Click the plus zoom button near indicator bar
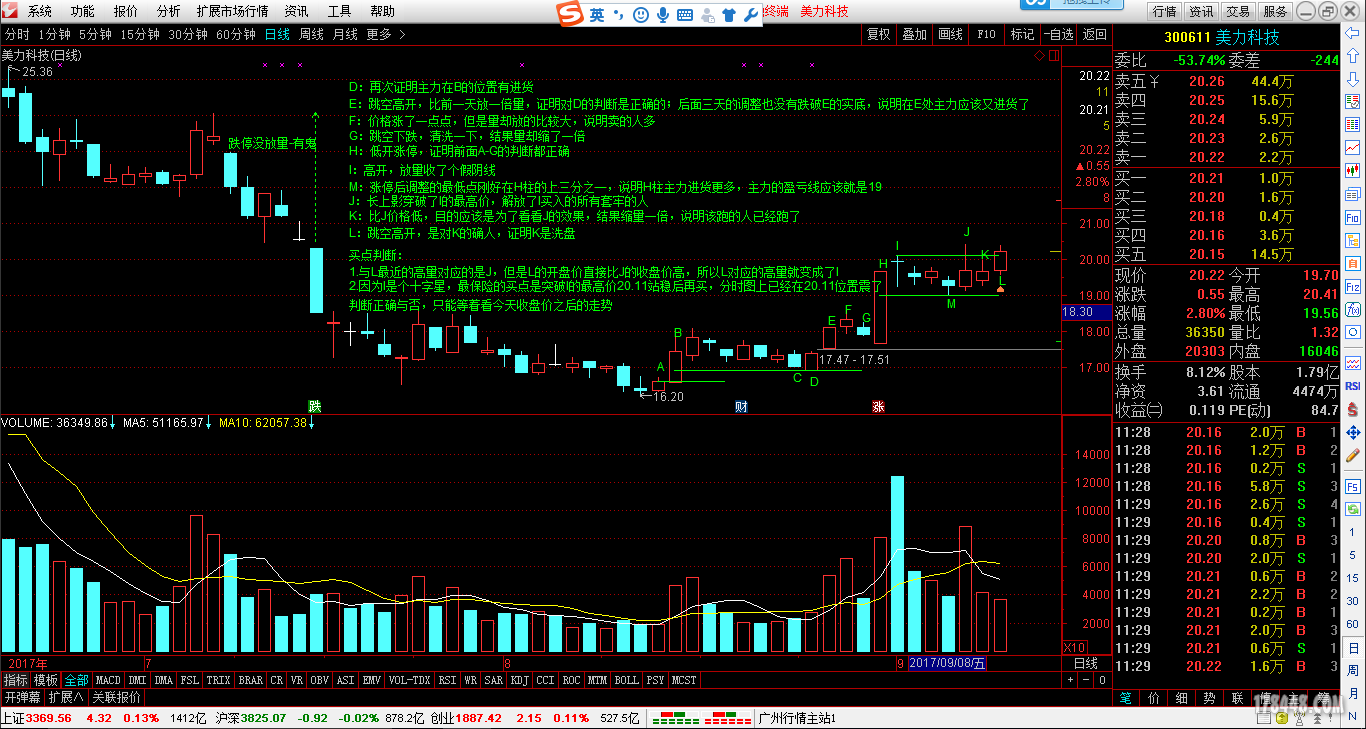 [1070, 680]
